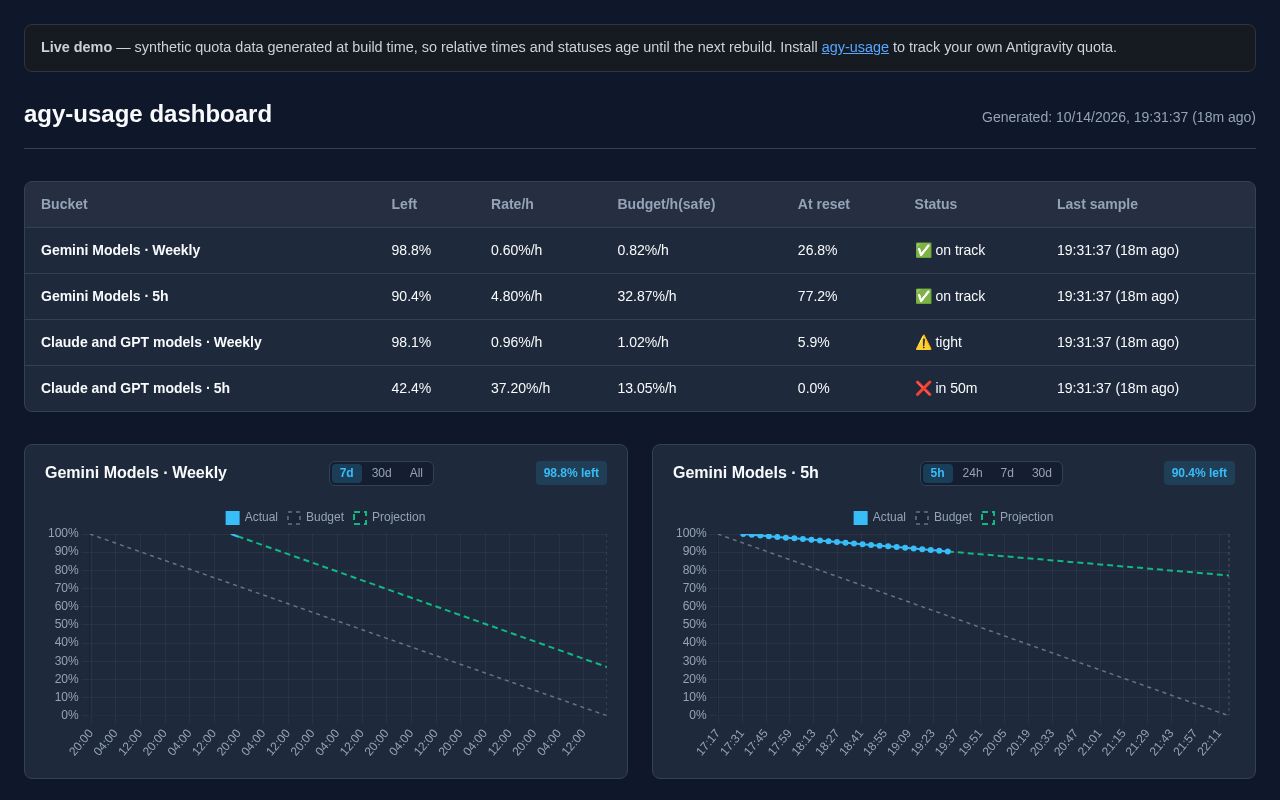Select 7d range on Gemini 5h chart

[1007, 473]
